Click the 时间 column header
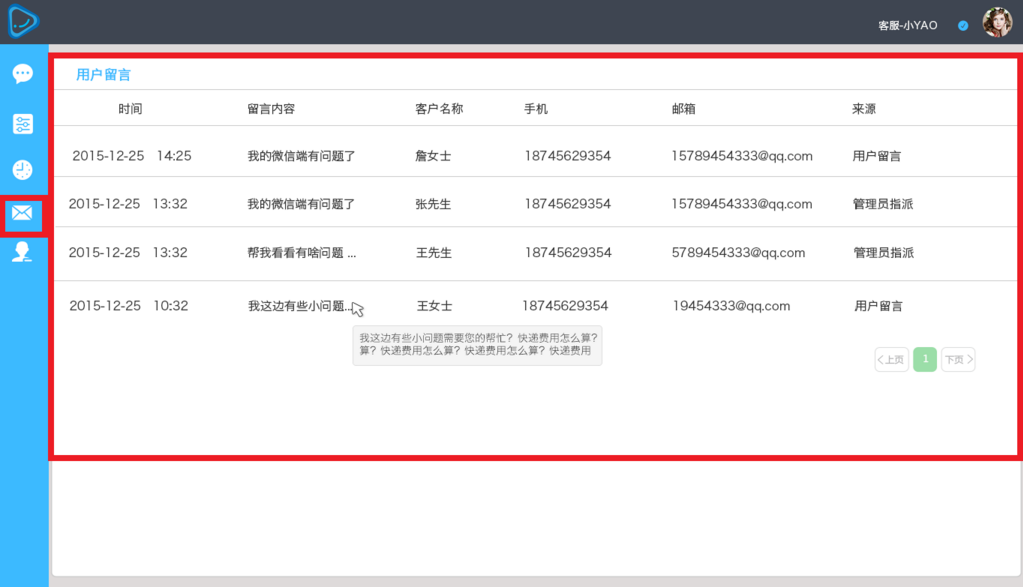Screen dimensions: 1023x587 [130, 108]
